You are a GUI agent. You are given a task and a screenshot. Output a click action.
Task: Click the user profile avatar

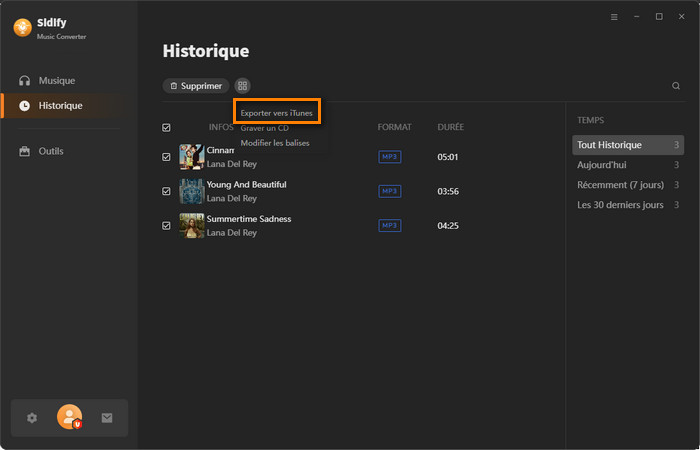click(69, 417)
